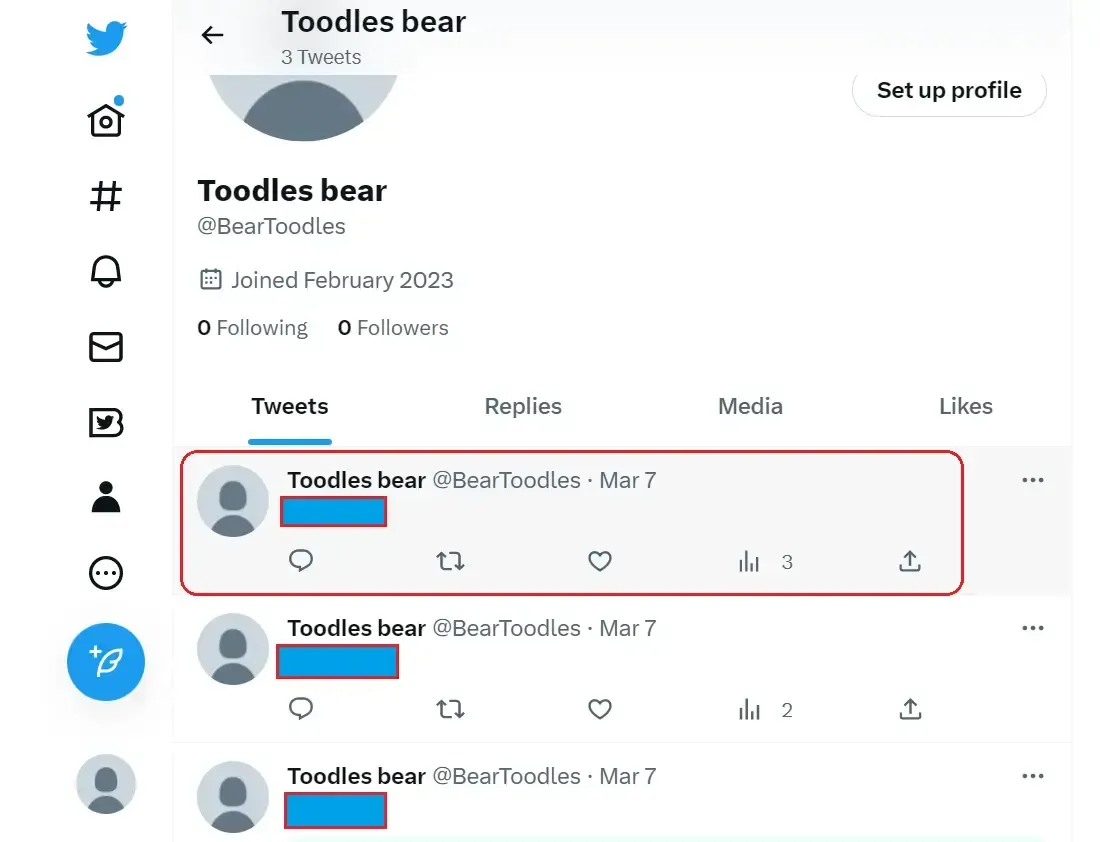Go back using the arrow icon

pos(212,35)
